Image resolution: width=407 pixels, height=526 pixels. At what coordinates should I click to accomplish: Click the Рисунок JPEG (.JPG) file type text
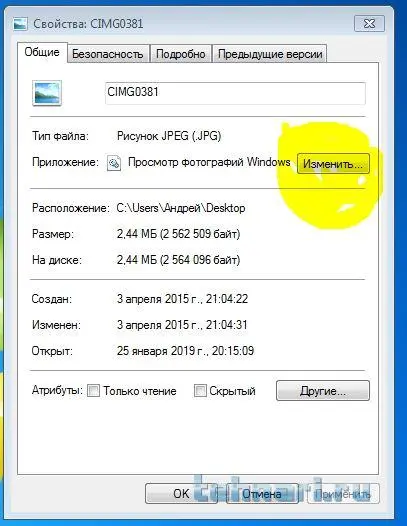point(169,136)
